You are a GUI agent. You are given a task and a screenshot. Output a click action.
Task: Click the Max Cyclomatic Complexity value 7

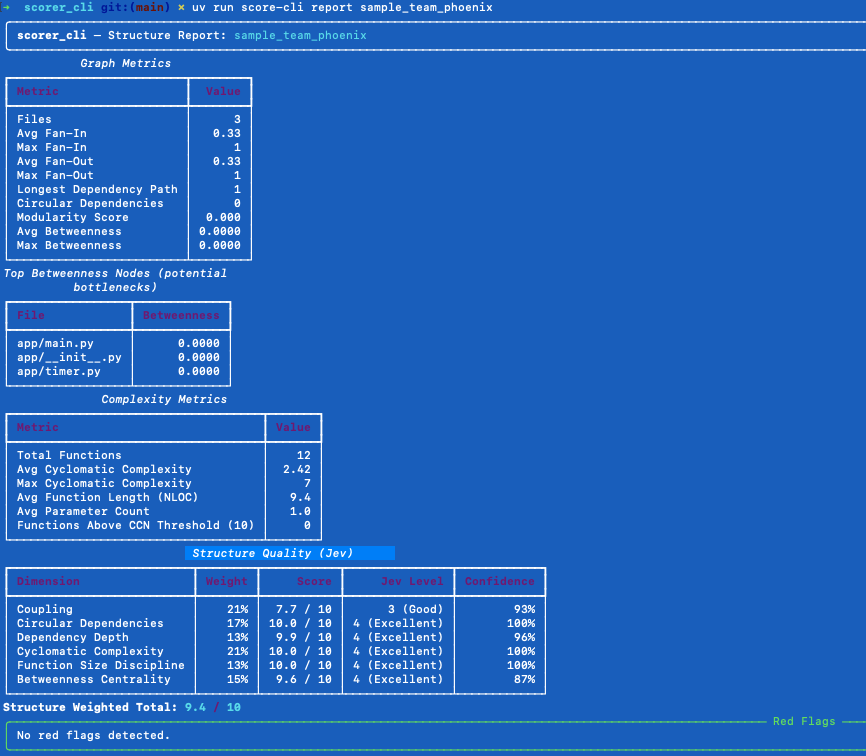point(307,483)
